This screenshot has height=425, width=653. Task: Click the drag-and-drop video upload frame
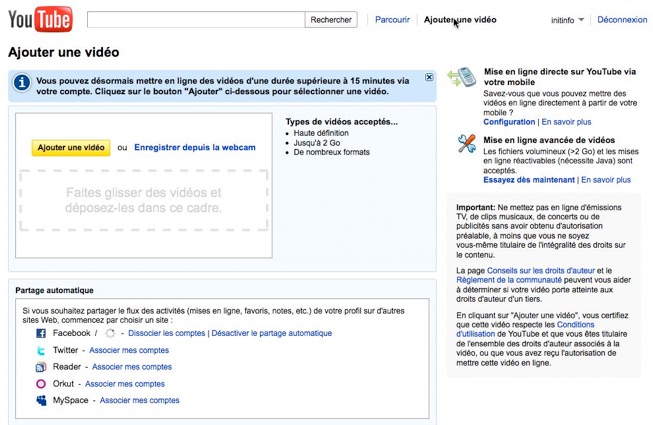[x=144, y=200]
